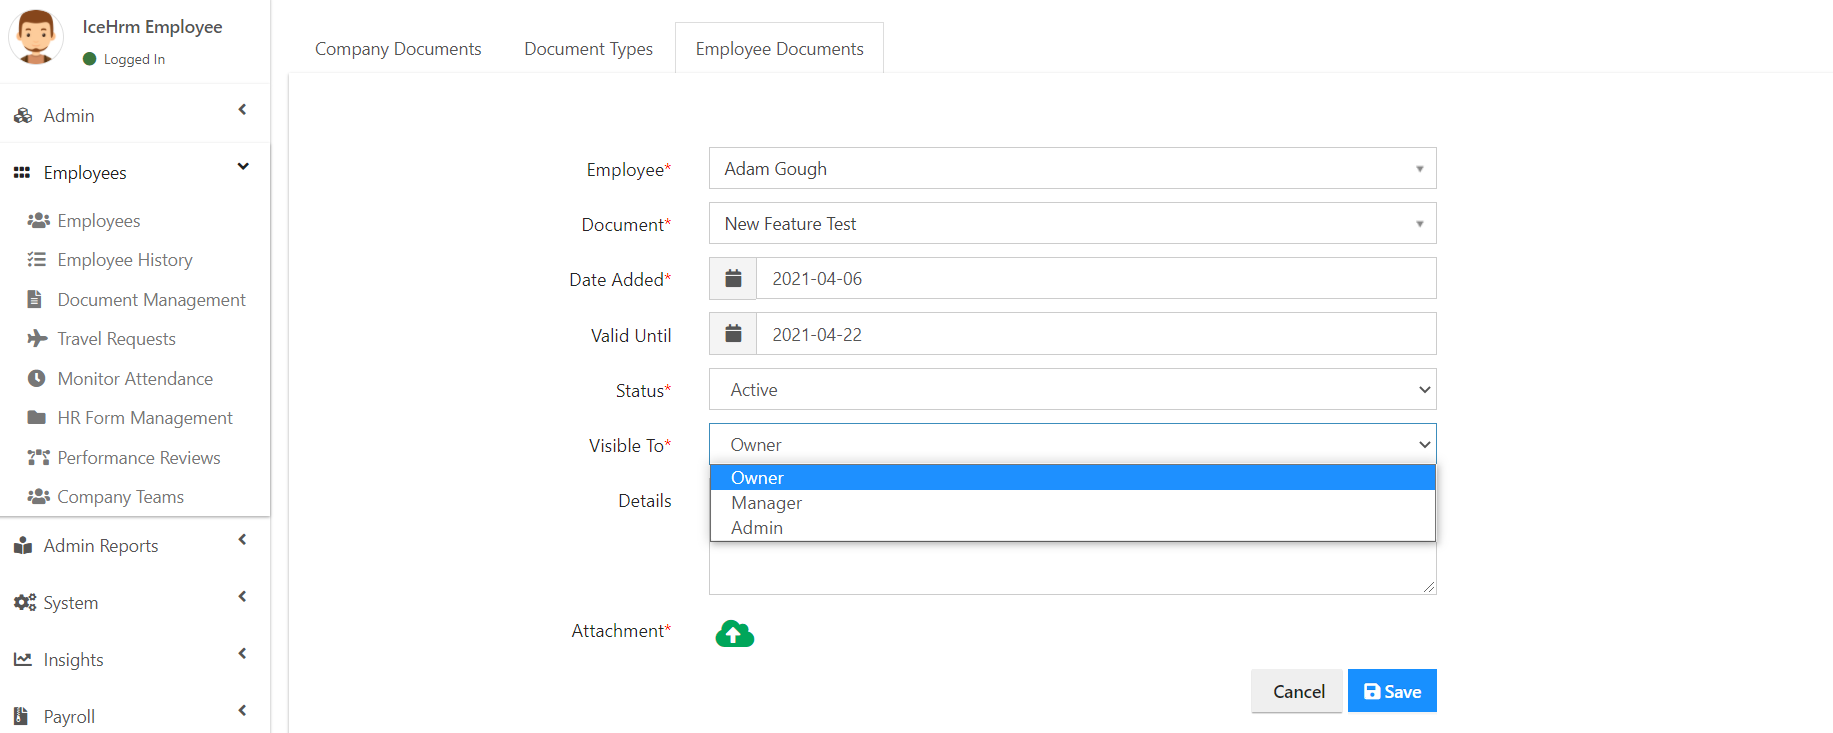This screenshot has height=733, width=1833.
Task: Click inside the Details text area
Action: click(x=1073, y=568)
